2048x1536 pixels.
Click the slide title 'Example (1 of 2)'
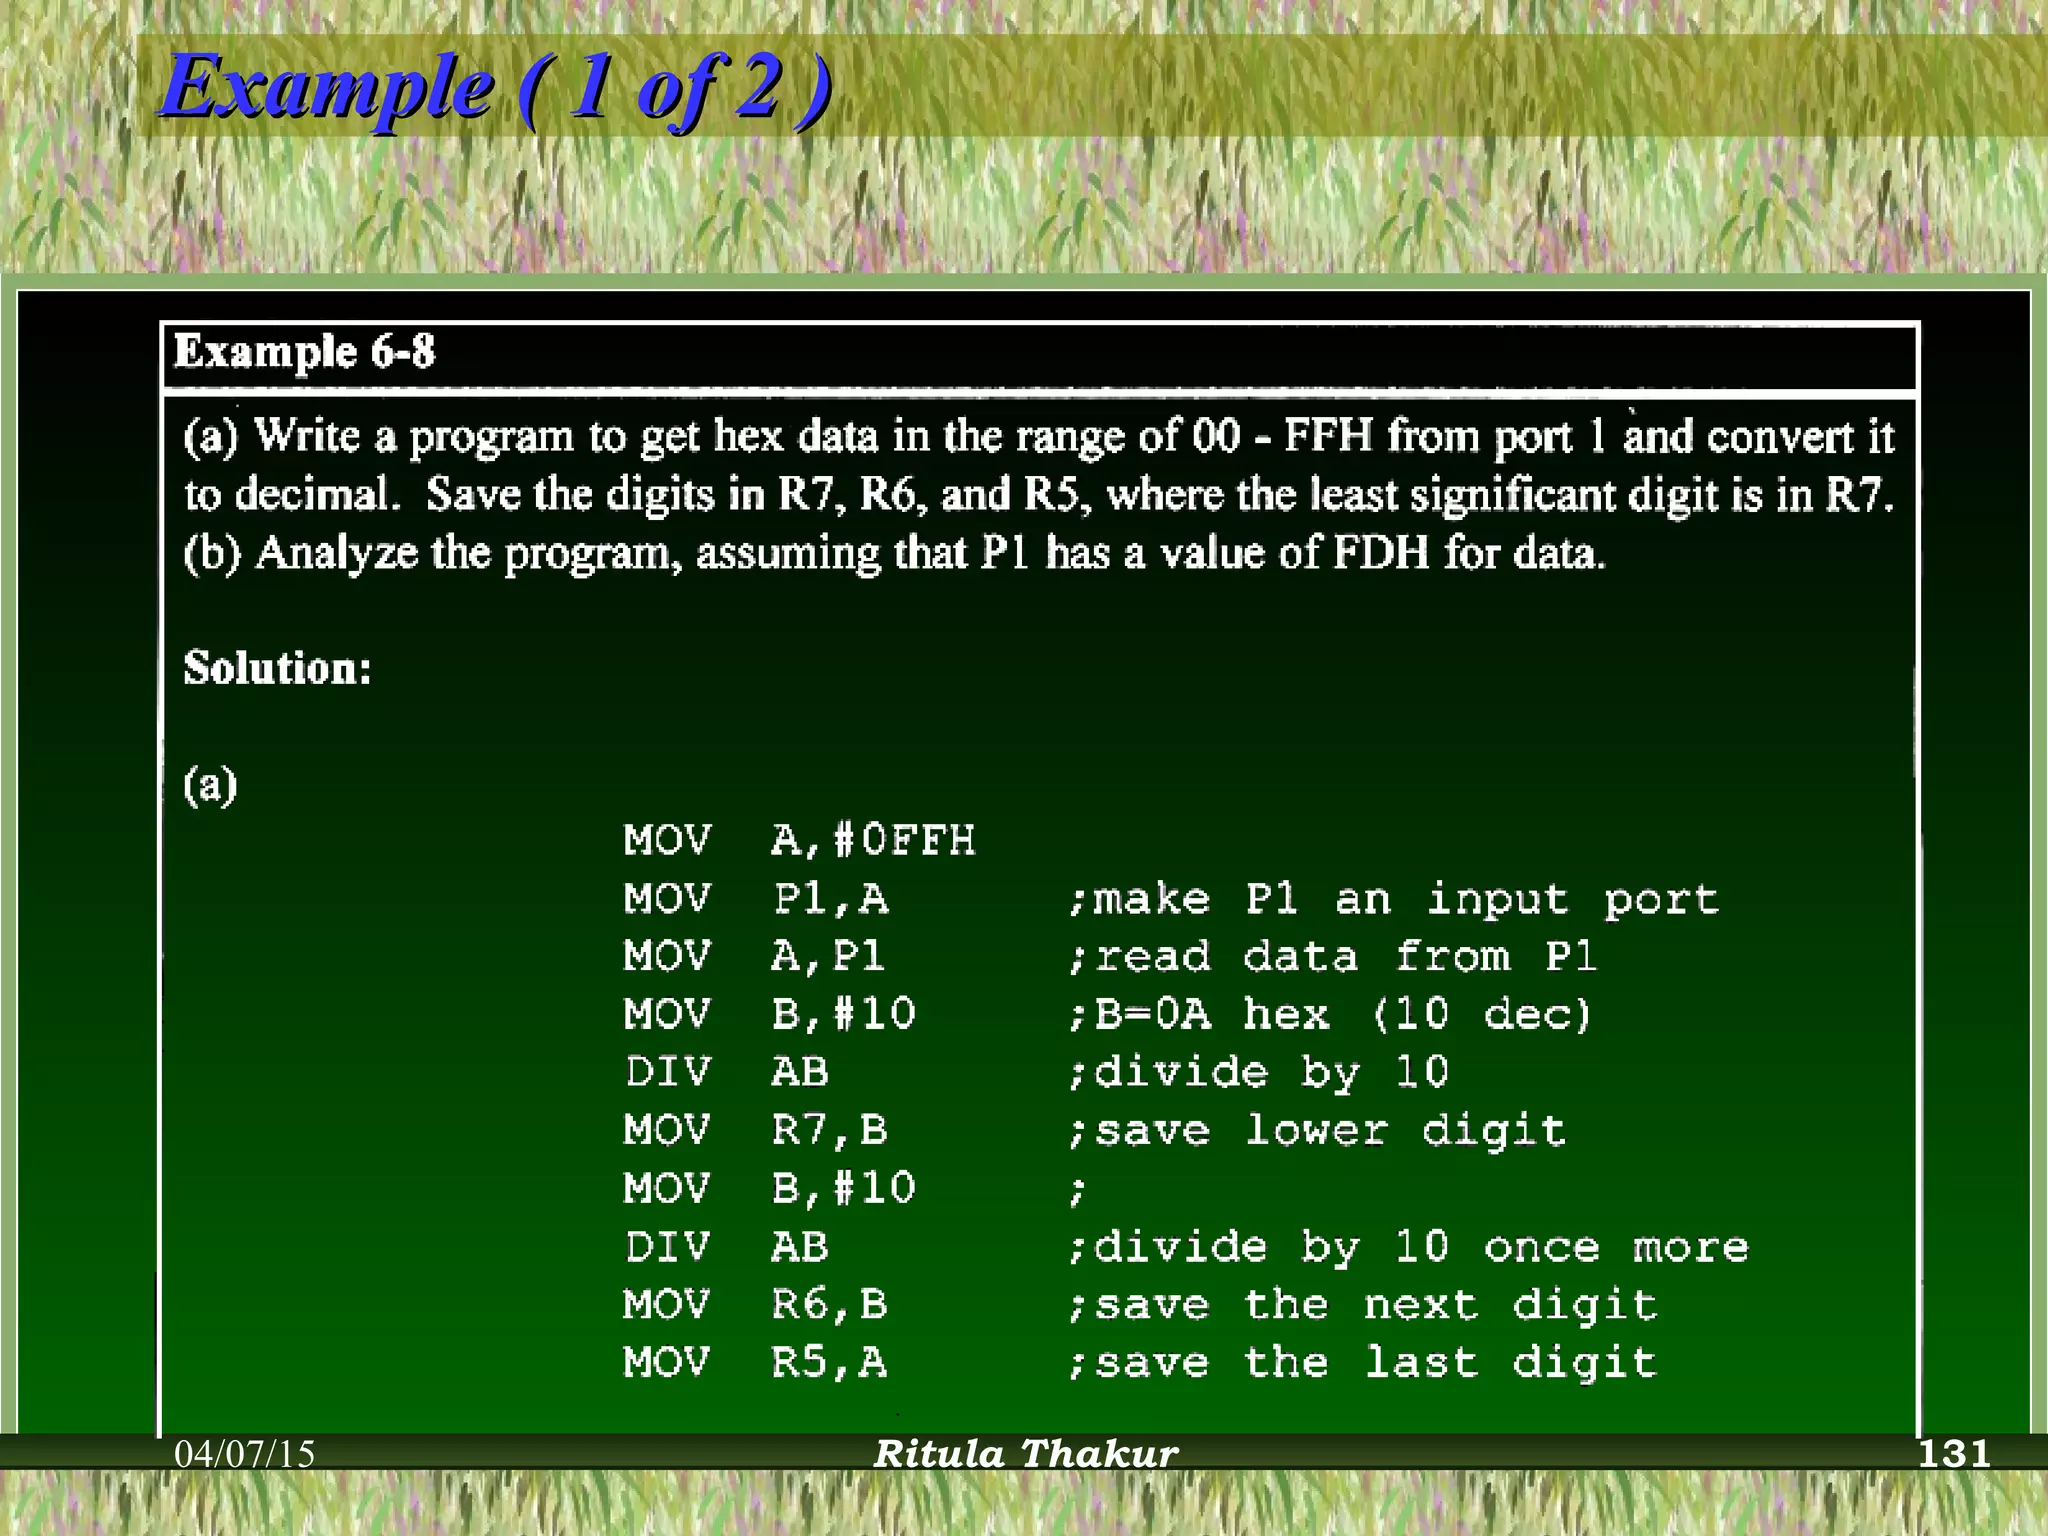tap(495, 88)
